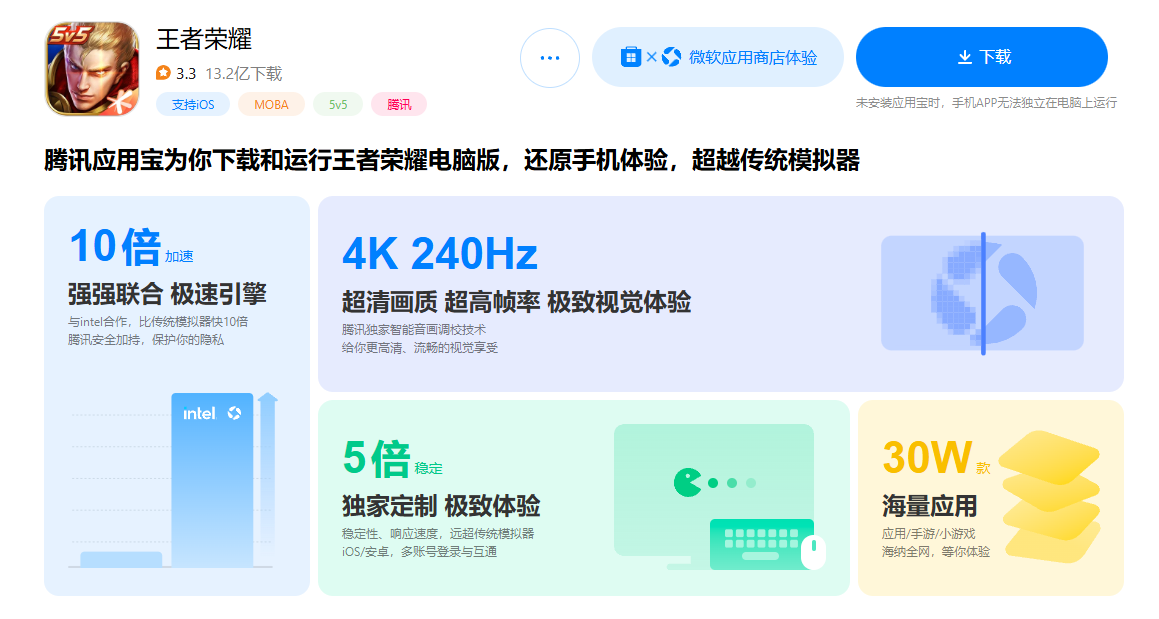
Task: Click the 5倍 稳定 heading
Action: pos(392,459)
